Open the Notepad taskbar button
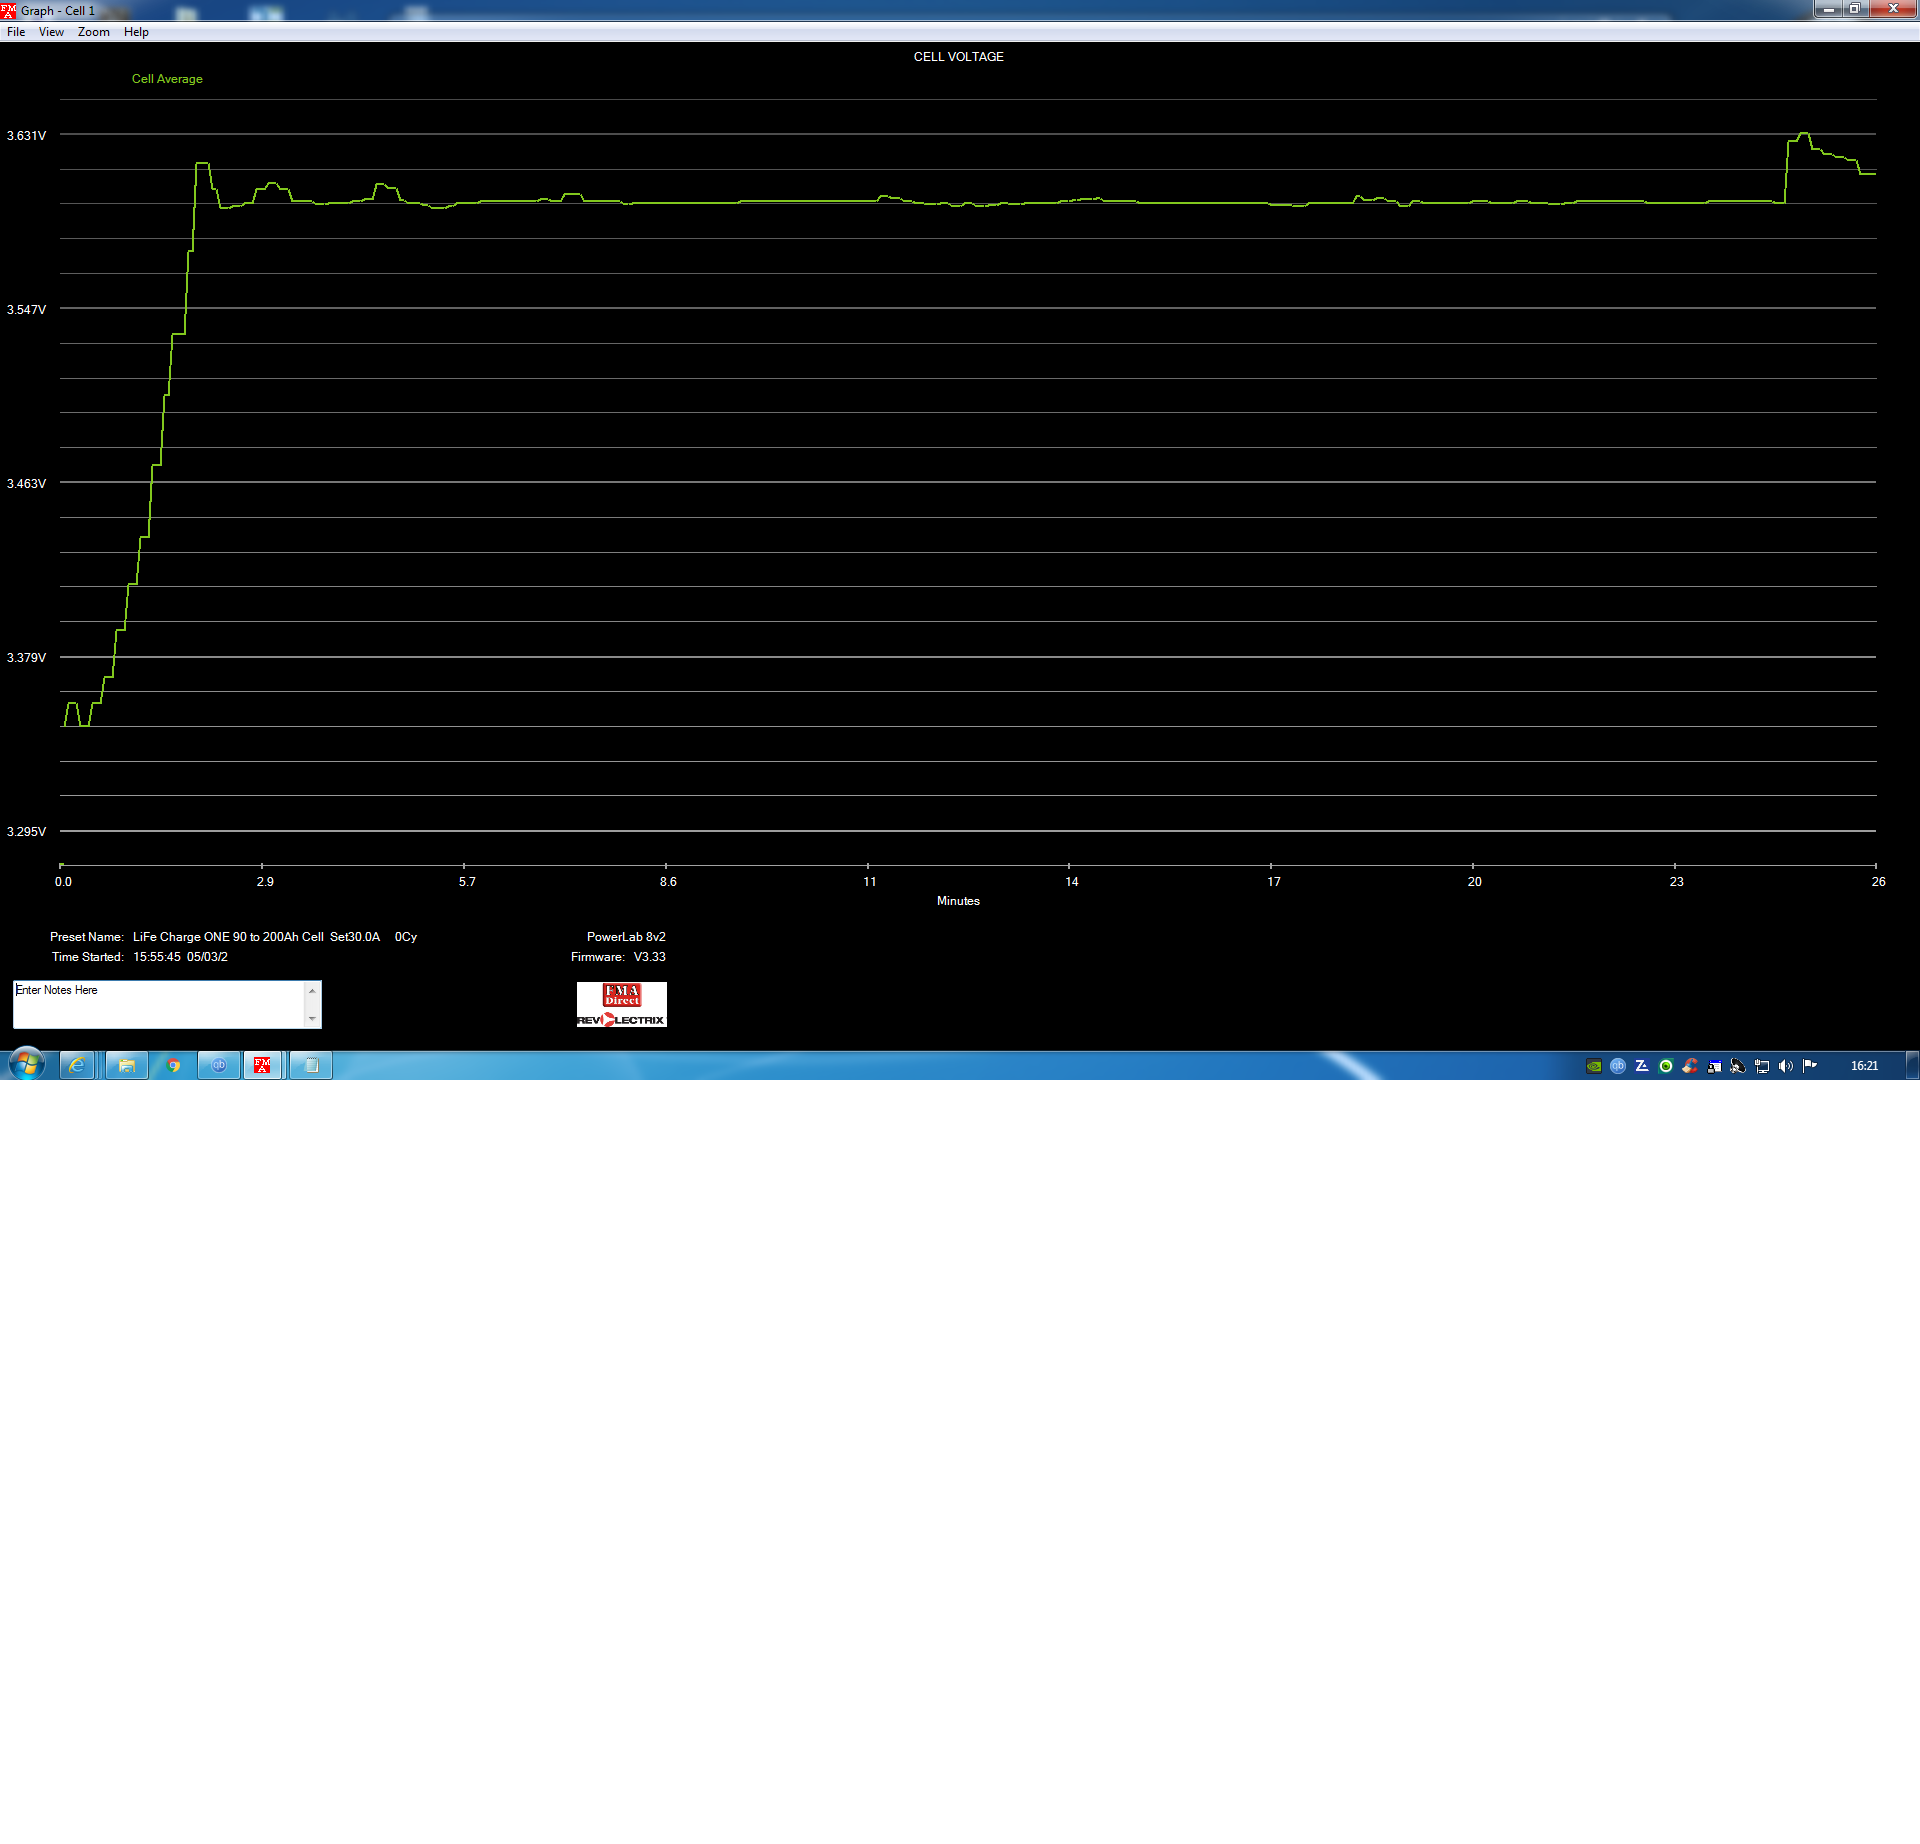The image size is (1920, 1844). coord(311,1066)
